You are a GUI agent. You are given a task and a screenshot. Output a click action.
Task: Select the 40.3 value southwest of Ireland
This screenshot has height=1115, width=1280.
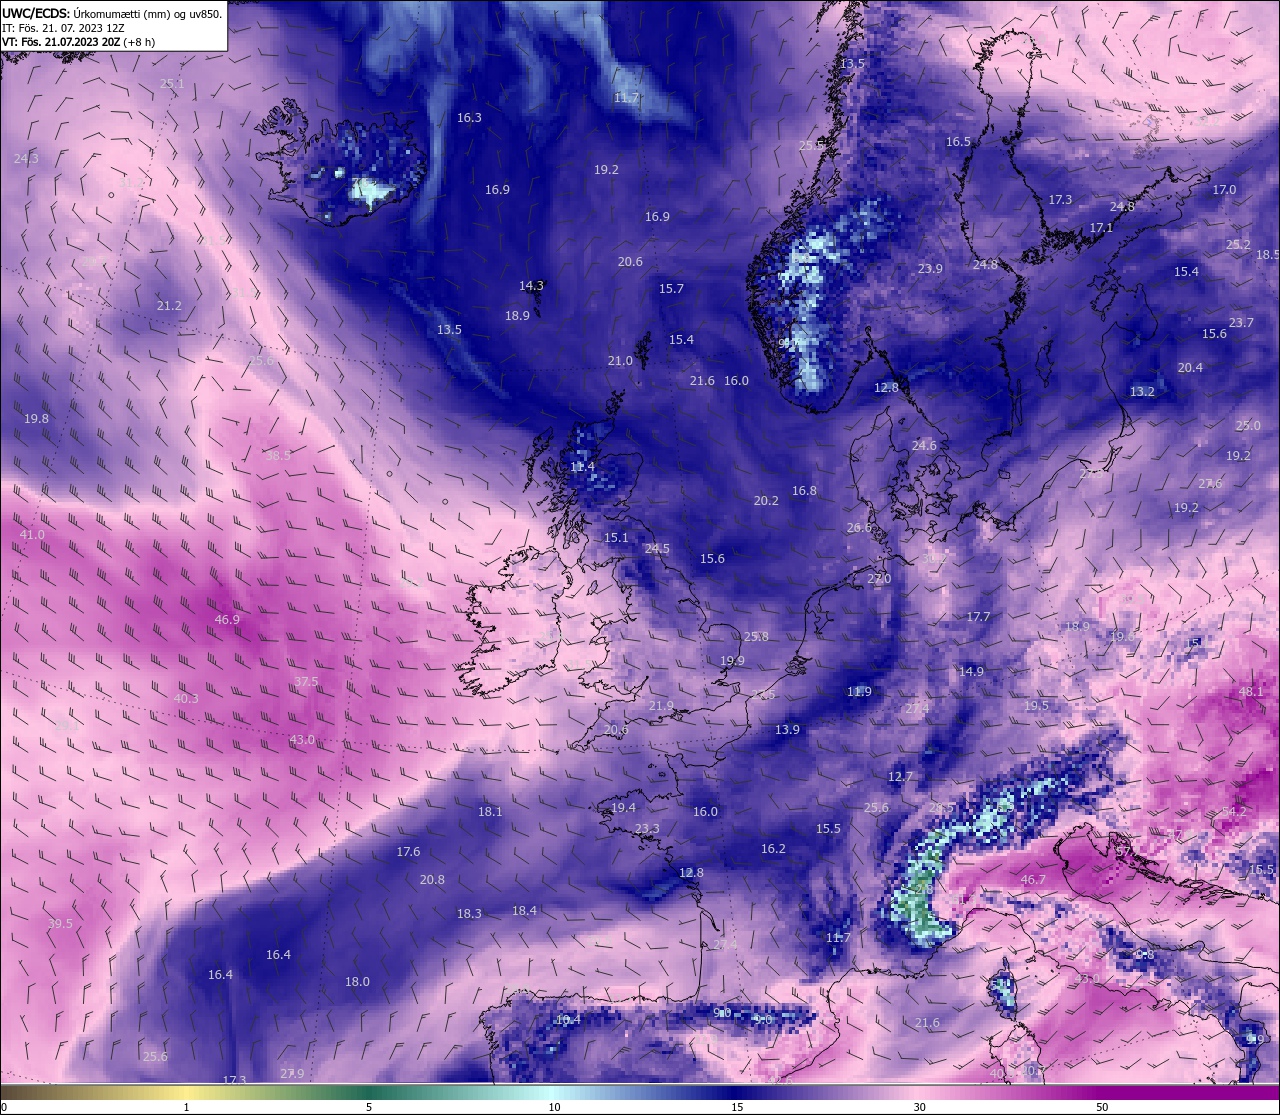click(x=186, y=699)
